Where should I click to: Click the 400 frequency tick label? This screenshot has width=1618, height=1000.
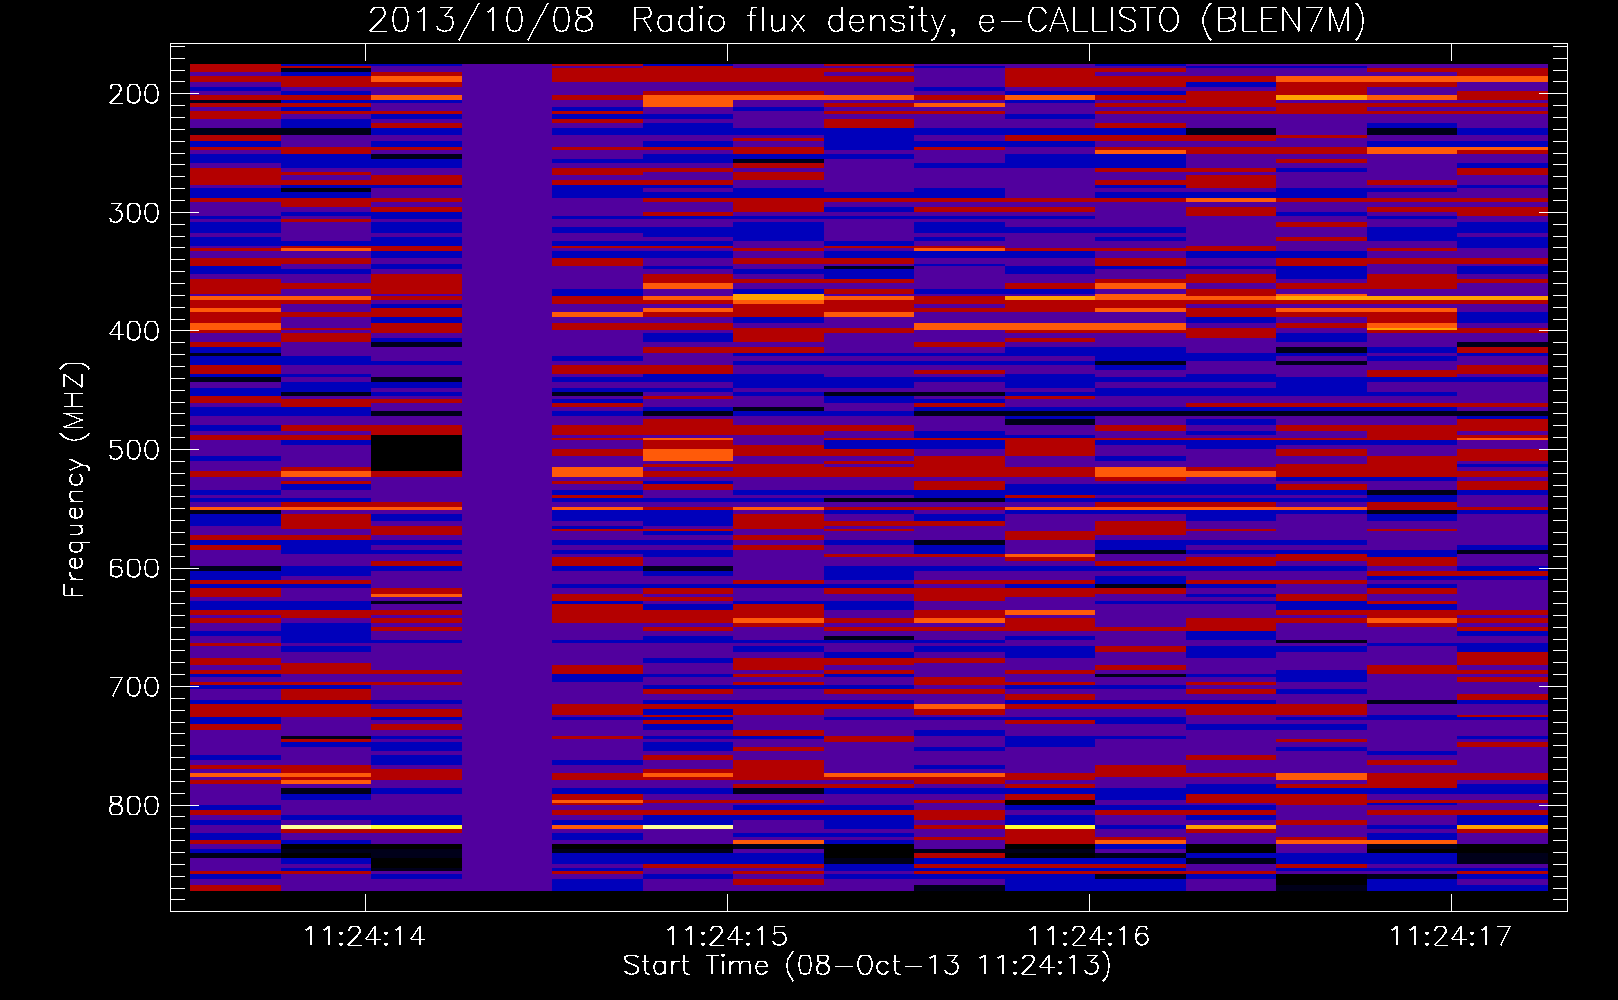(134, 331)
